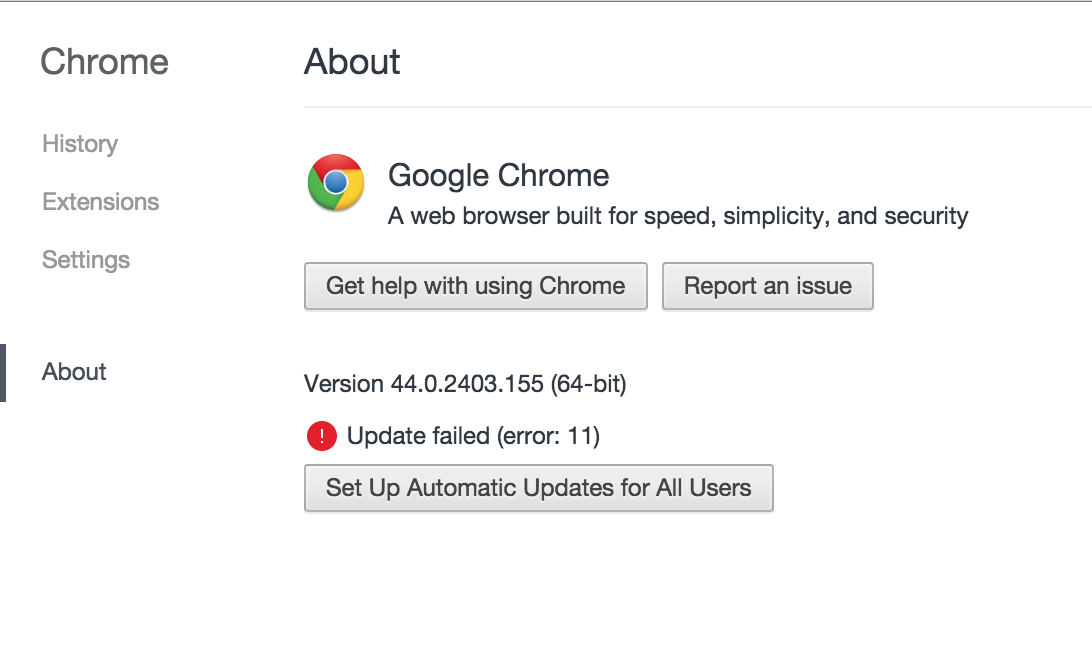The height and width of the screenshot is (670, 1092).
Task: Click the About page title heading
Action: (x=352, y=61)
